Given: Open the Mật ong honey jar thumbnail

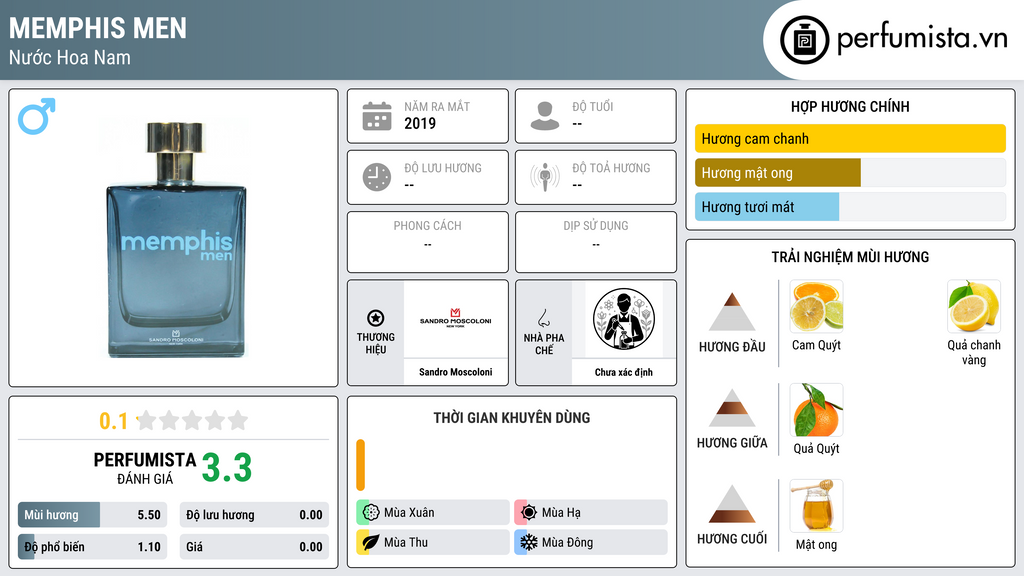Looking at the screenshot, I should 816,506.
